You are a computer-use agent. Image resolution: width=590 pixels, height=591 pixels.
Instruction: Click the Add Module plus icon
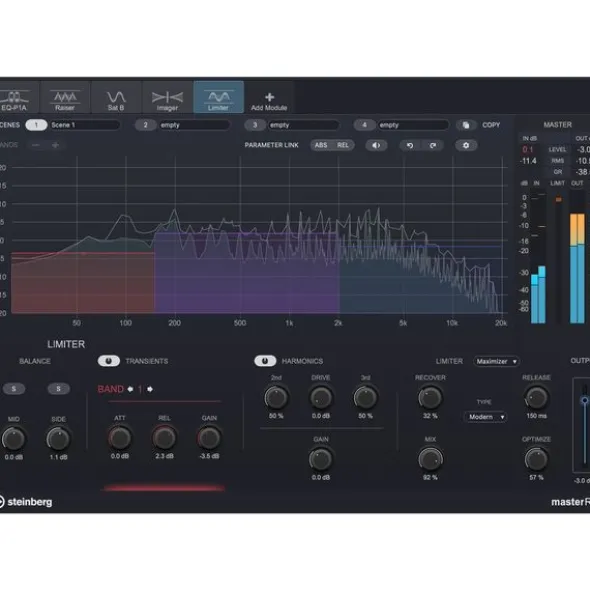(x=269, y=97)
